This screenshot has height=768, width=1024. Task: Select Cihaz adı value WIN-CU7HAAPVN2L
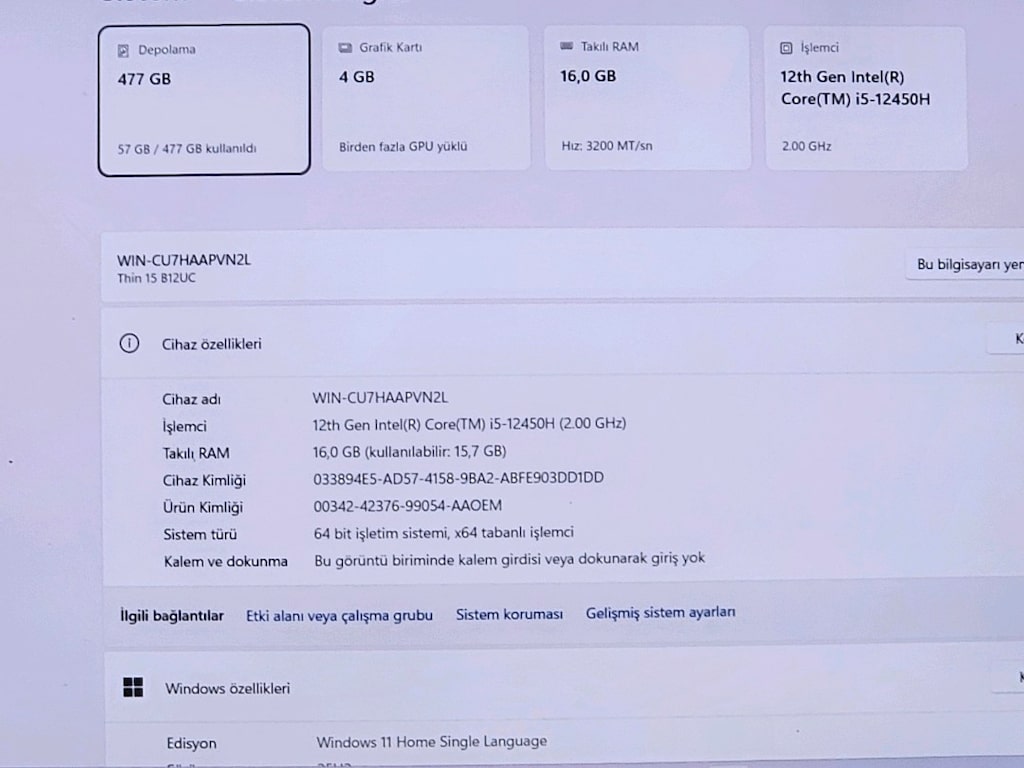380,397
